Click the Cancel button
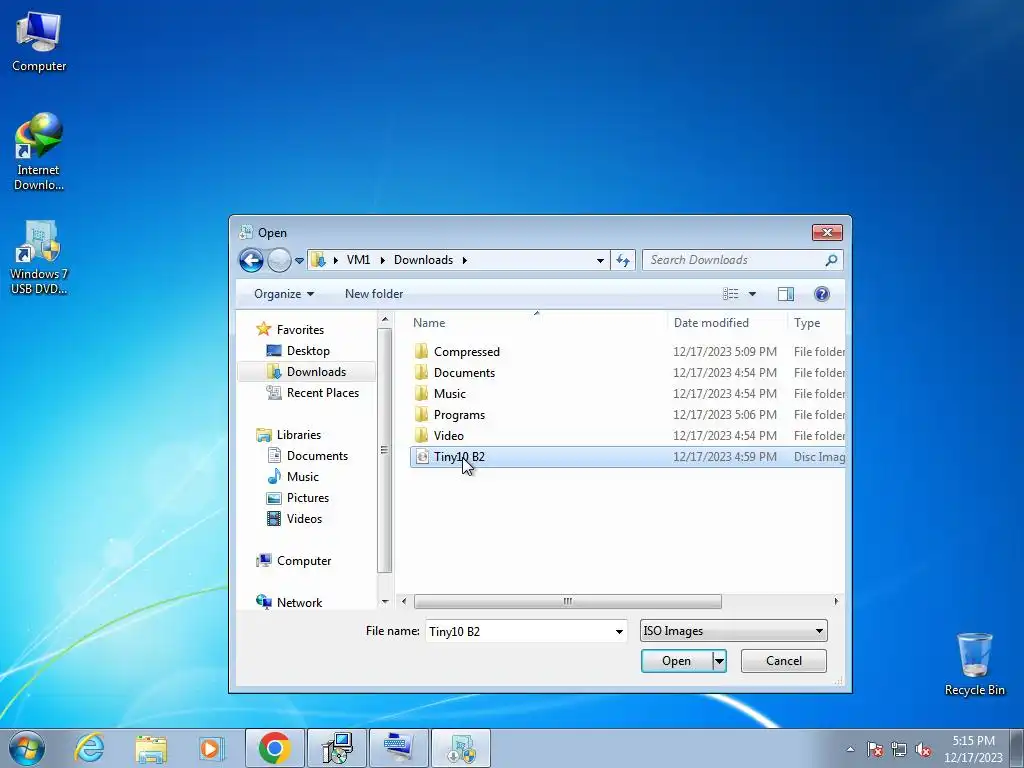The image size is (1024, 768). (x=784, y=661)
